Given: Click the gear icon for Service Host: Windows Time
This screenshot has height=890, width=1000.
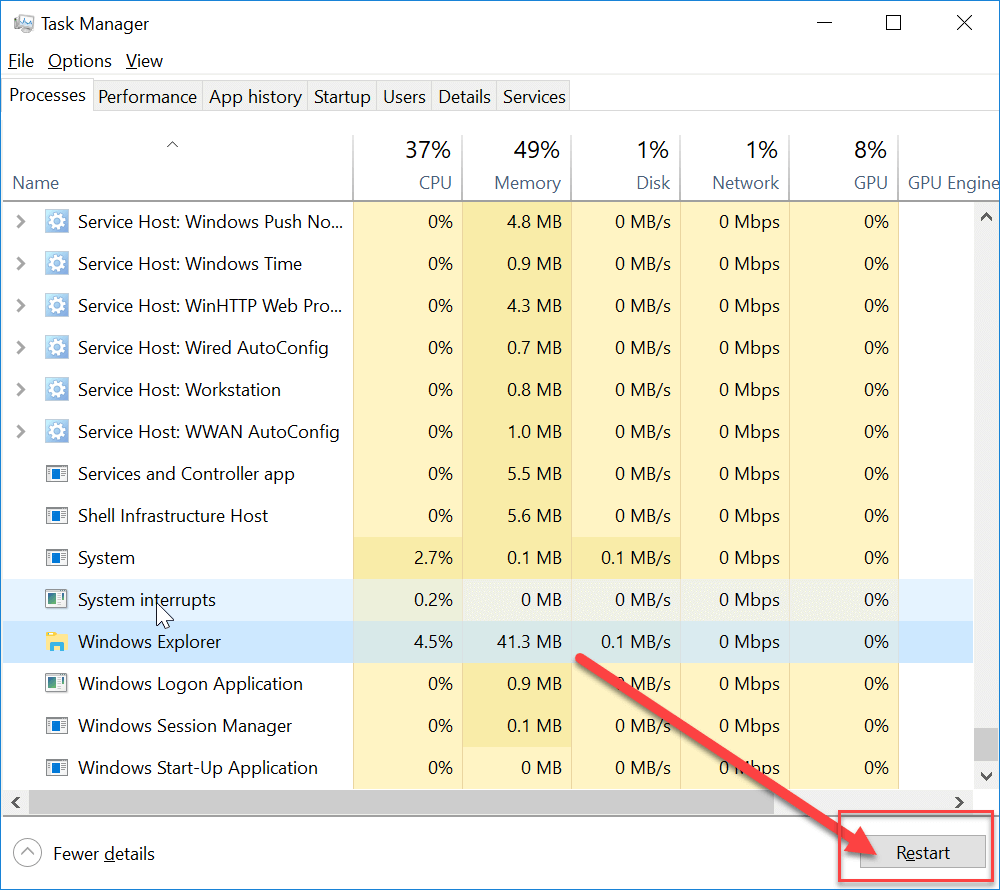Looking at the screenshot, I should click(57, 264).
